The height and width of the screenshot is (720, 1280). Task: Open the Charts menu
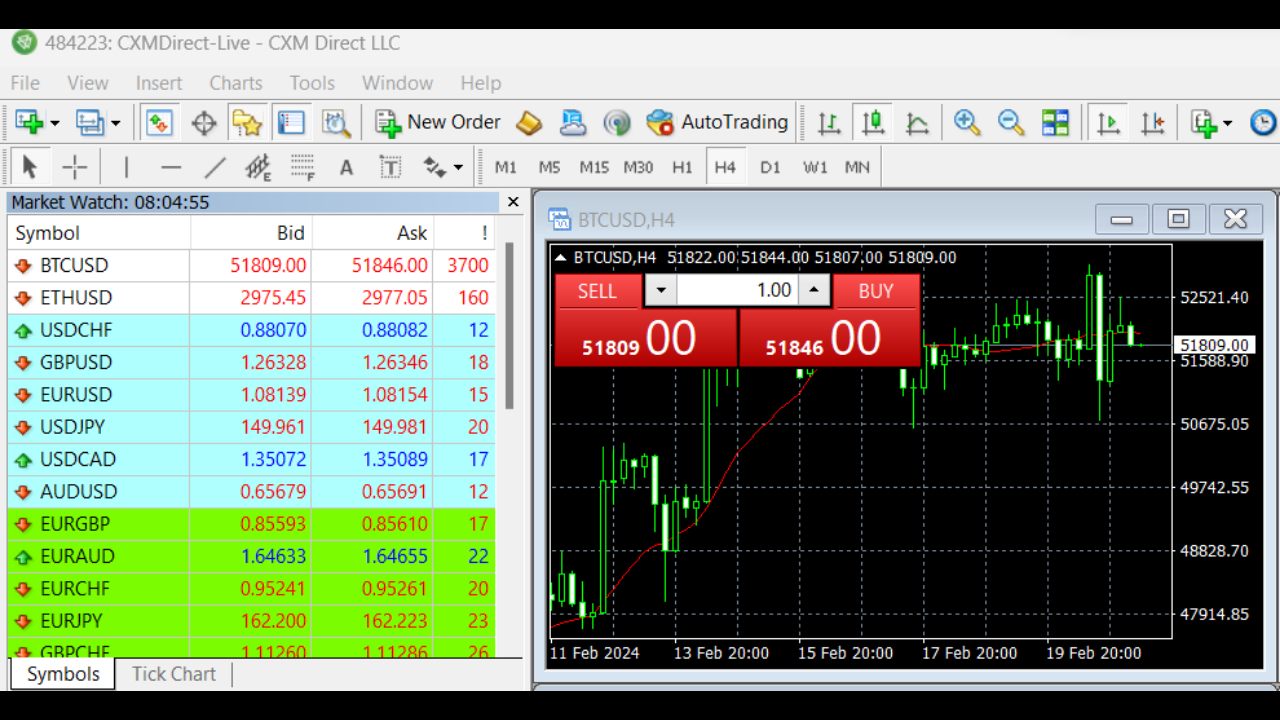(236, 83)
